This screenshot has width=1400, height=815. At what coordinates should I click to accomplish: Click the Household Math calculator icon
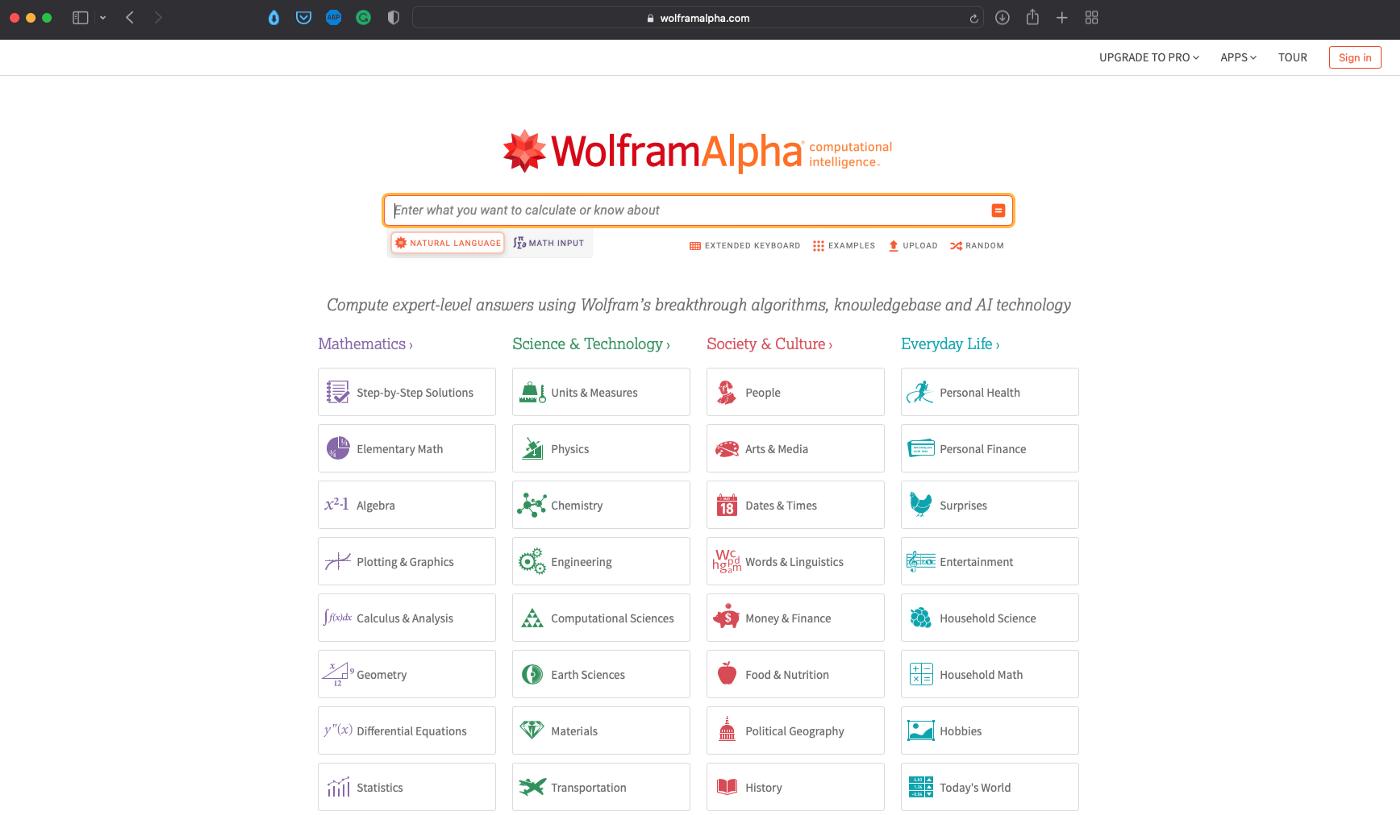point(920,674)
